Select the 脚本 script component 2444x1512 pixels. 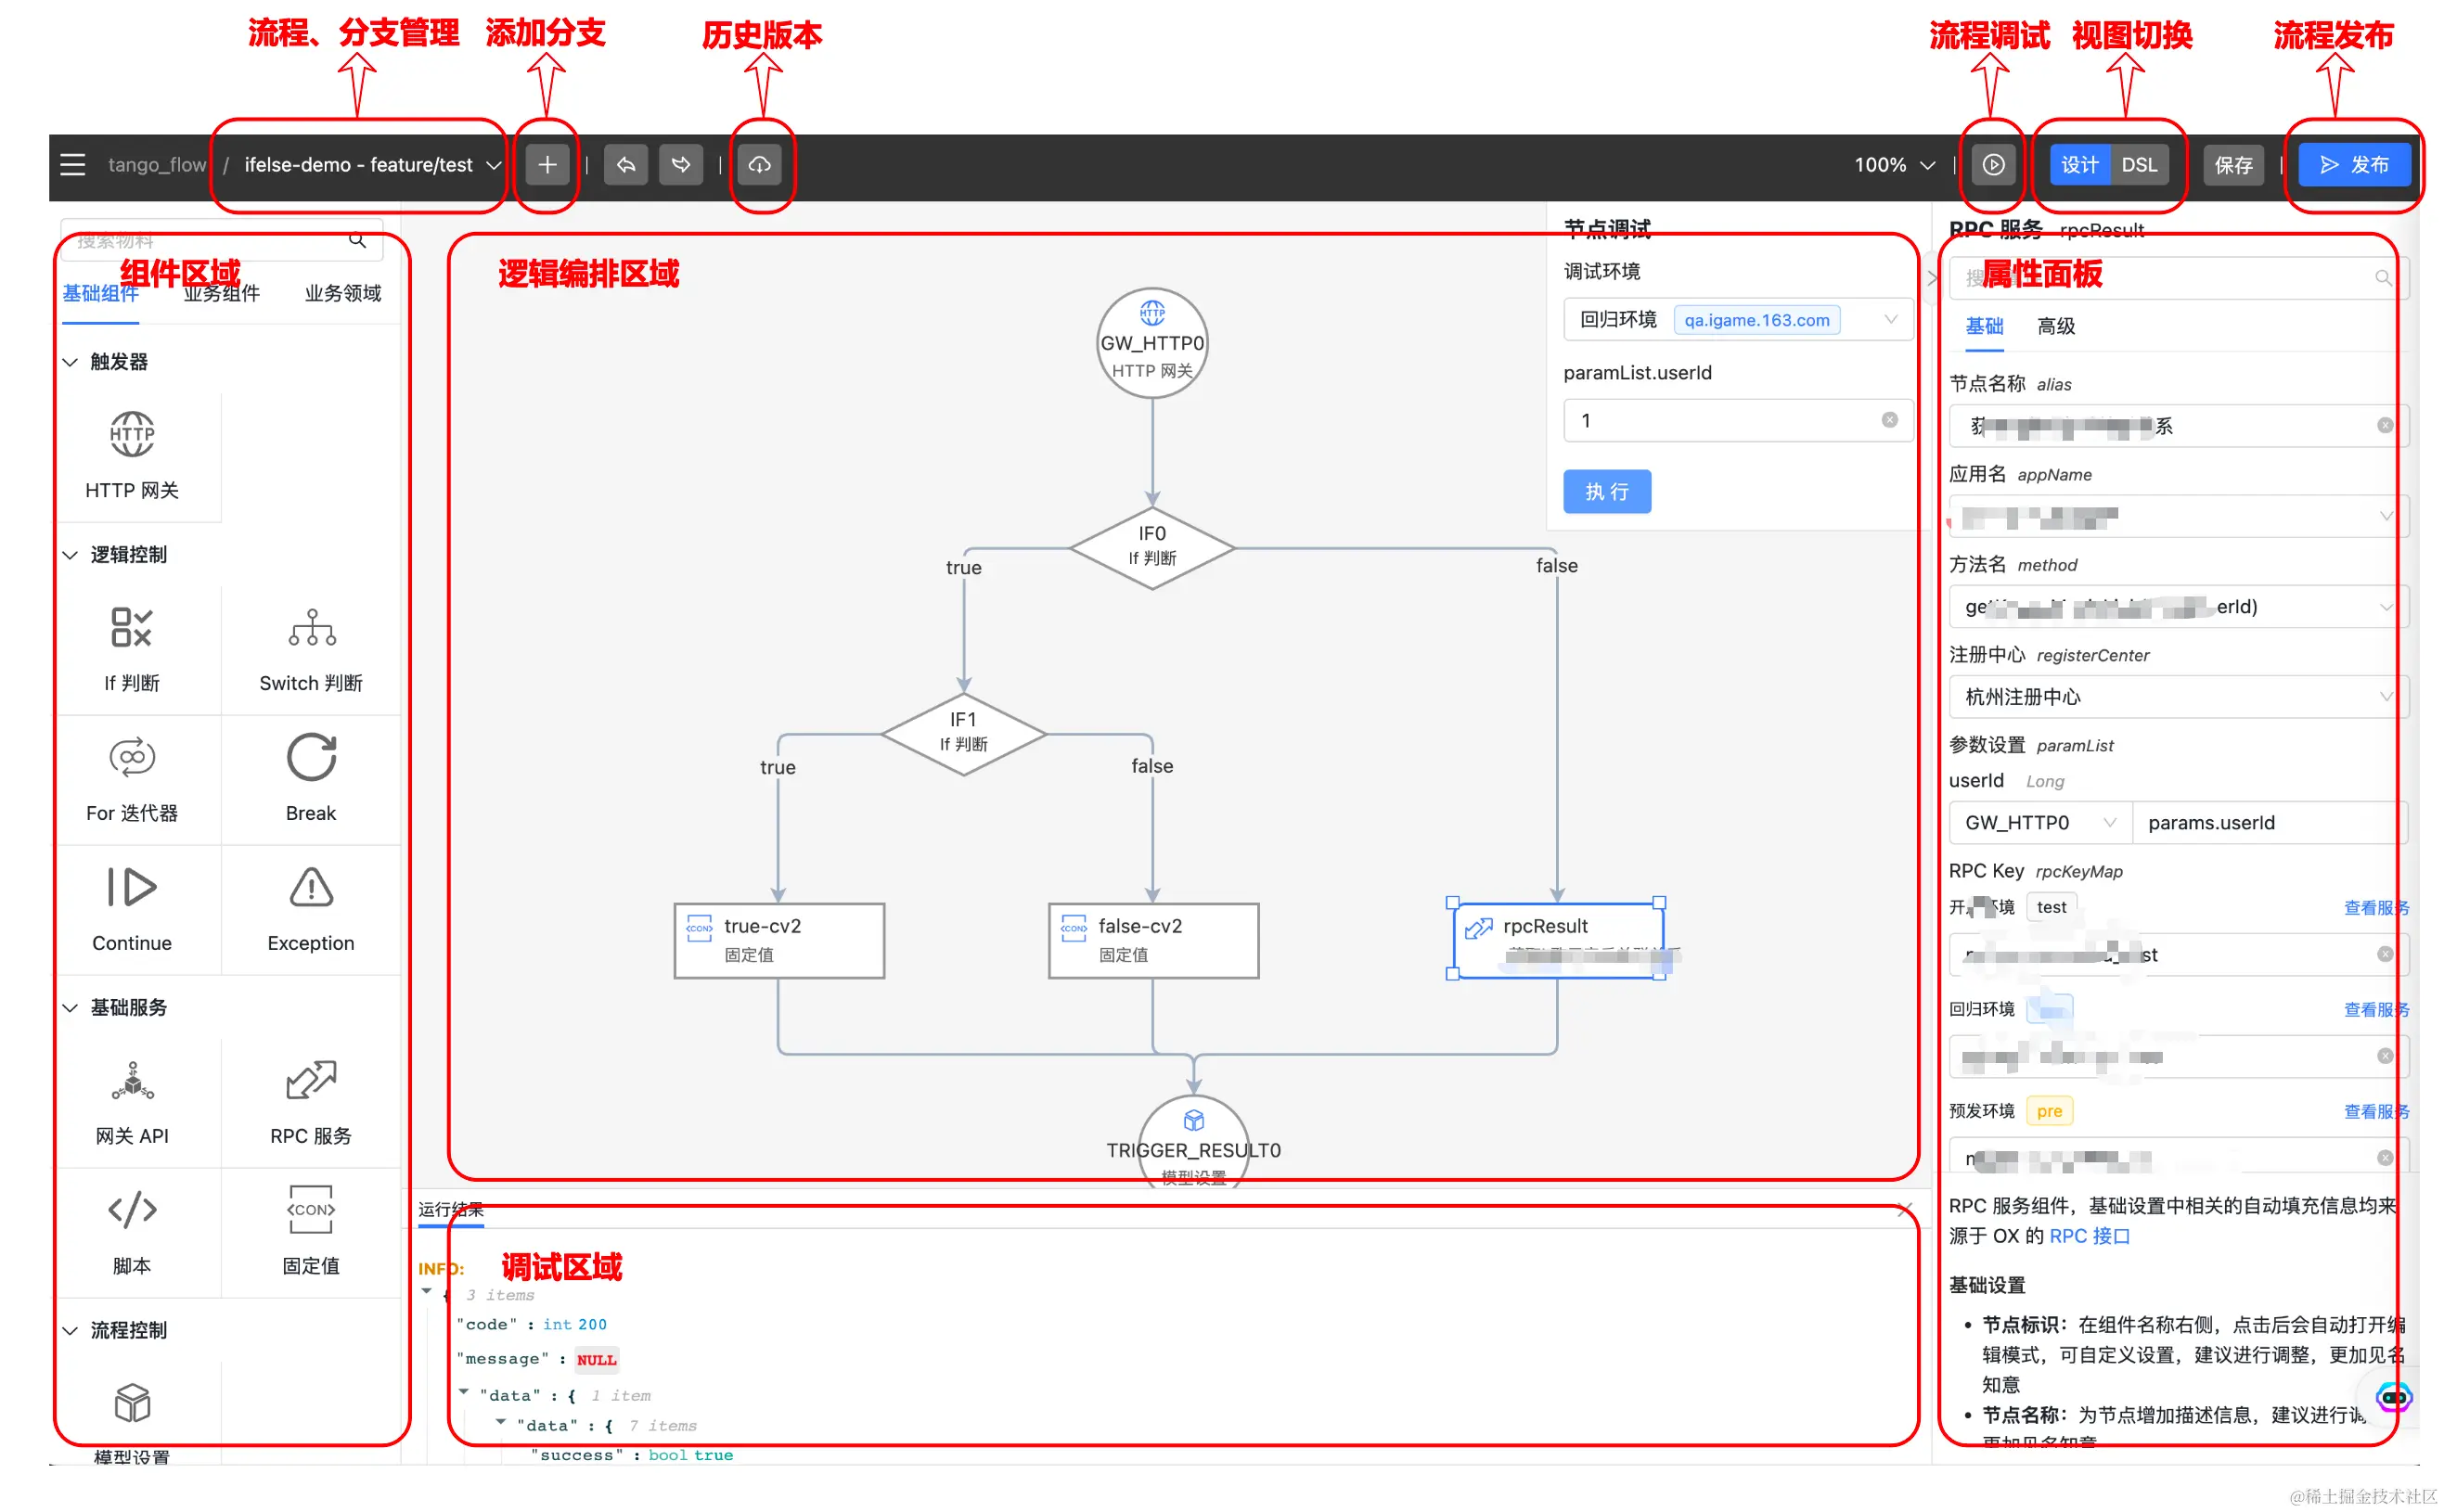[x=132, y=1232]
